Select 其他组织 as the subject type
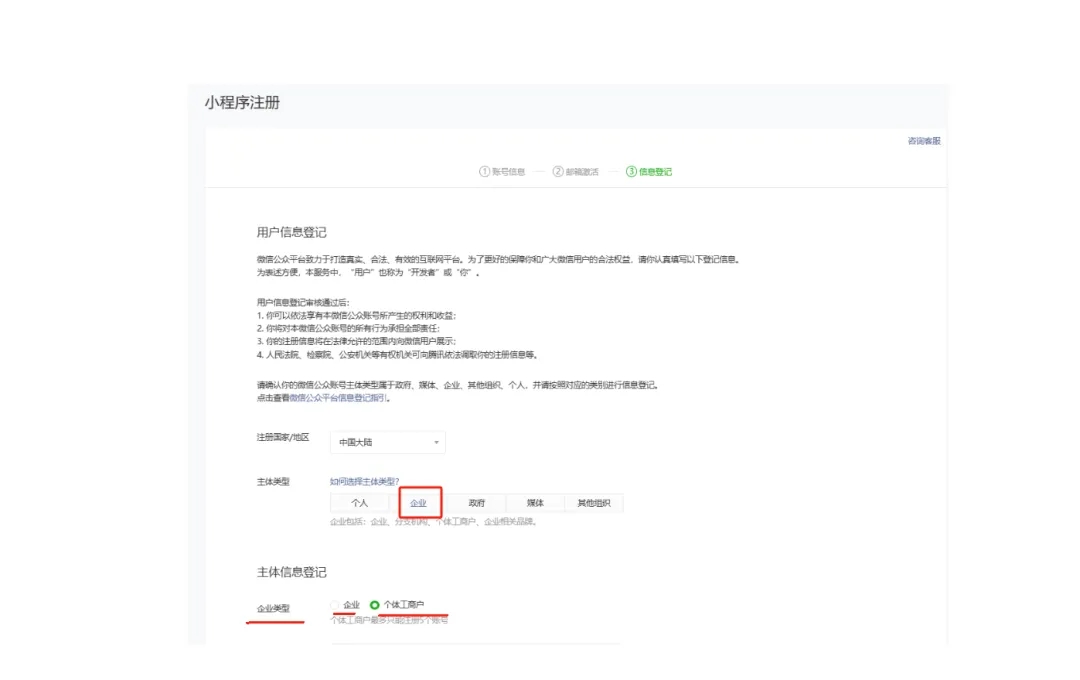Image resolution: width=1080 pixels, height=680 pixels. (x=594, y=503)
